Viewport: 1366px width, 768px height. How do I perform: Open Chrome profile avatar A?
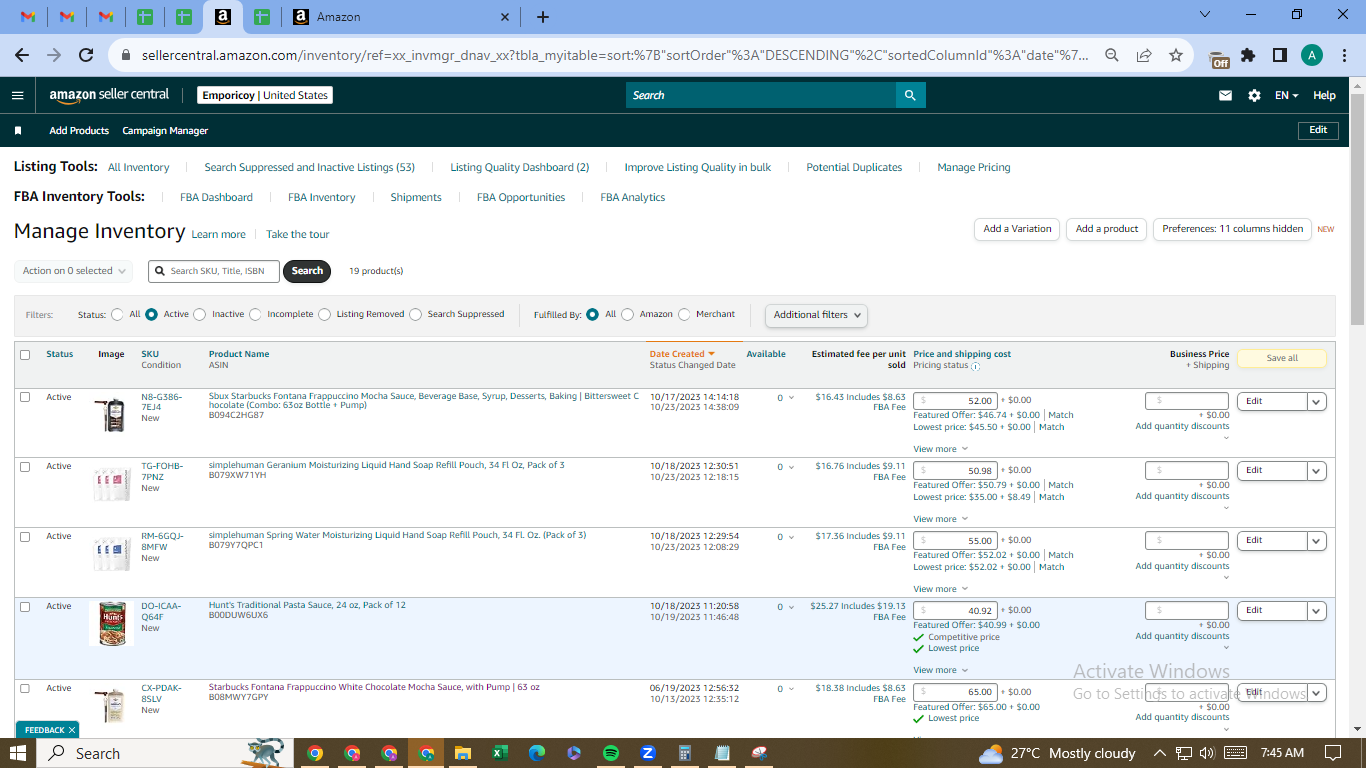(x=1312, y=56)
